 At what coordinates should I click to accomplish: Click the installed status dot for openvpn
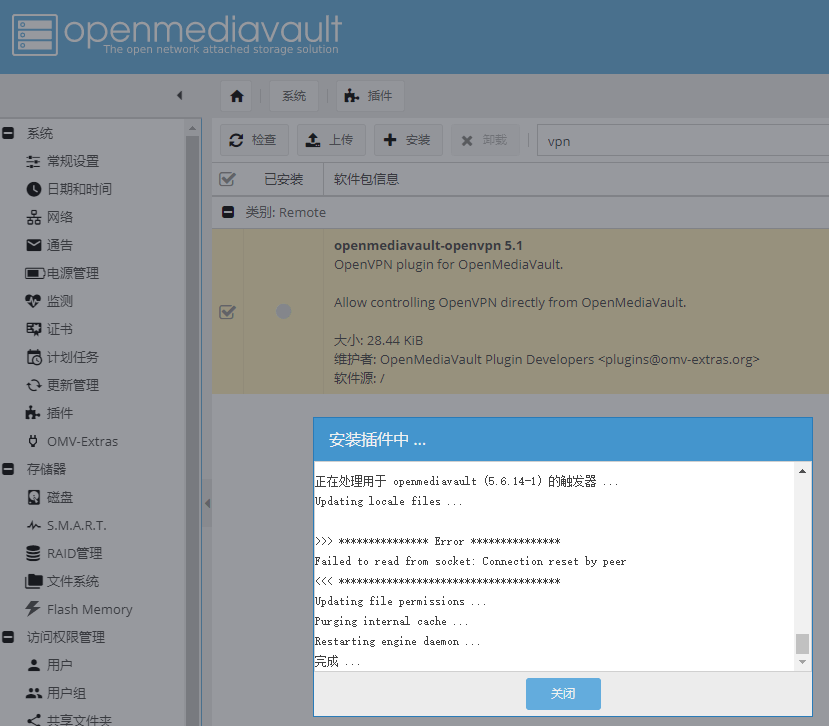[x=283, y=311]
